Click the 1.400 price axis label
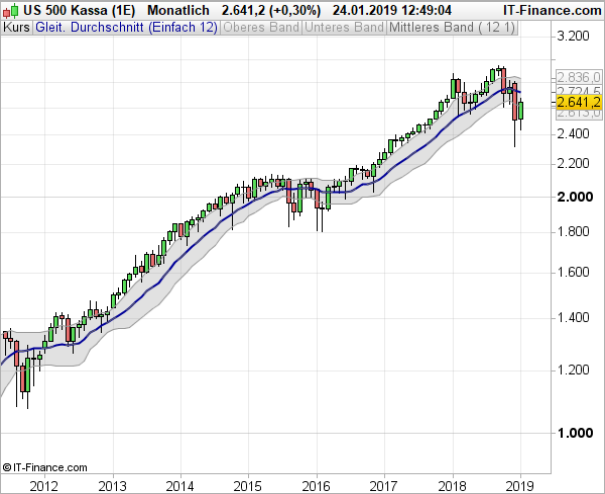The height and width of the screenshot is (494, 605). pyautogui.click(x=573, y=318)
